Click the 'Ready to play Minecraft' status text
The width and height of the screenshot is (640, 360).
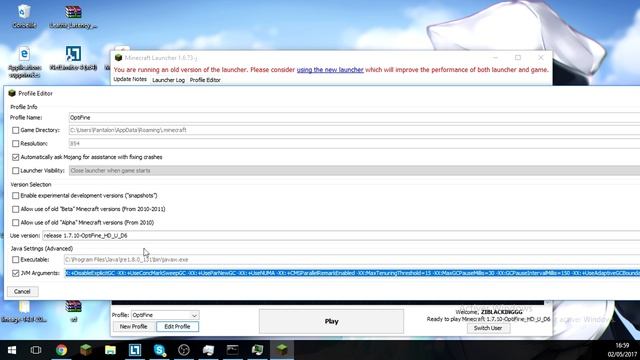(488, 319)
